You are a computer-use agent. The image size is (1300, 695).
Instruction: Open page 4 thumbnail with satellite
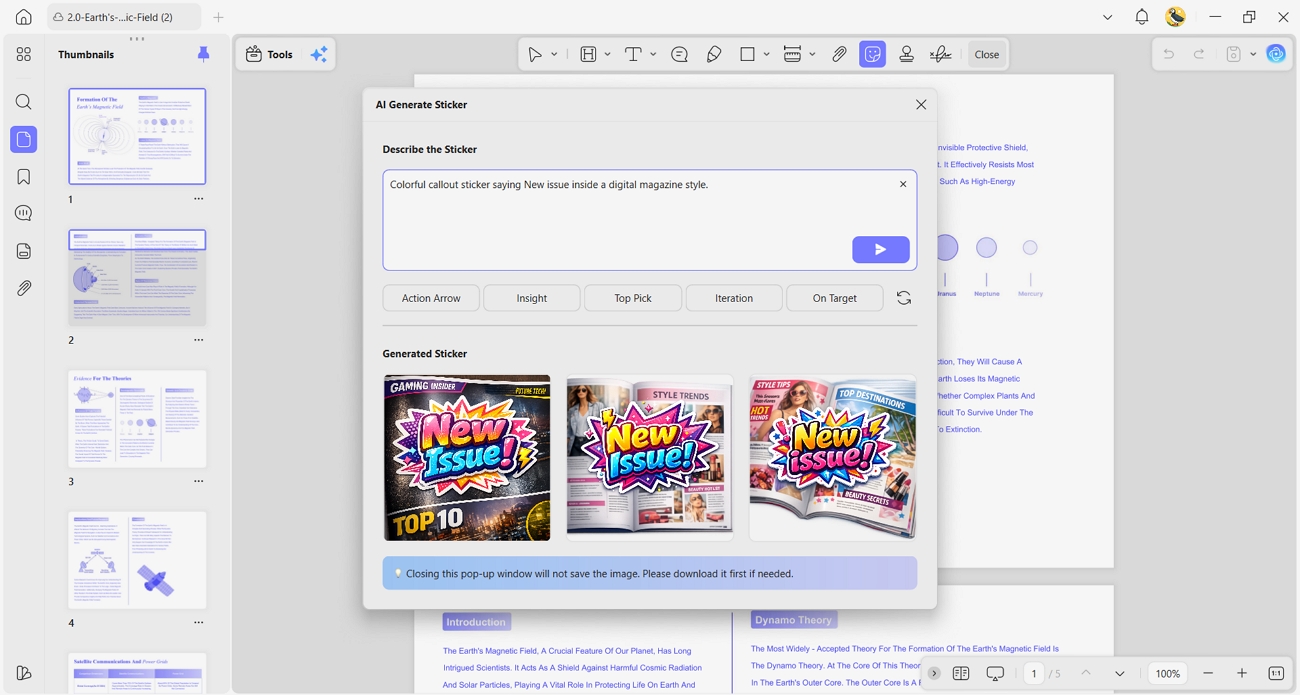(x=137, y=560)
